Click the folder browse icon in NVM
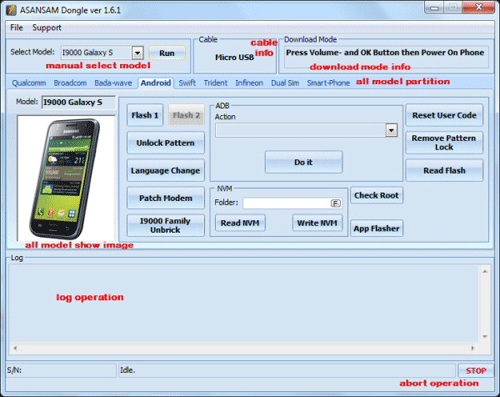The height and width of the screenshot is (397, 500). pos(336,203)
